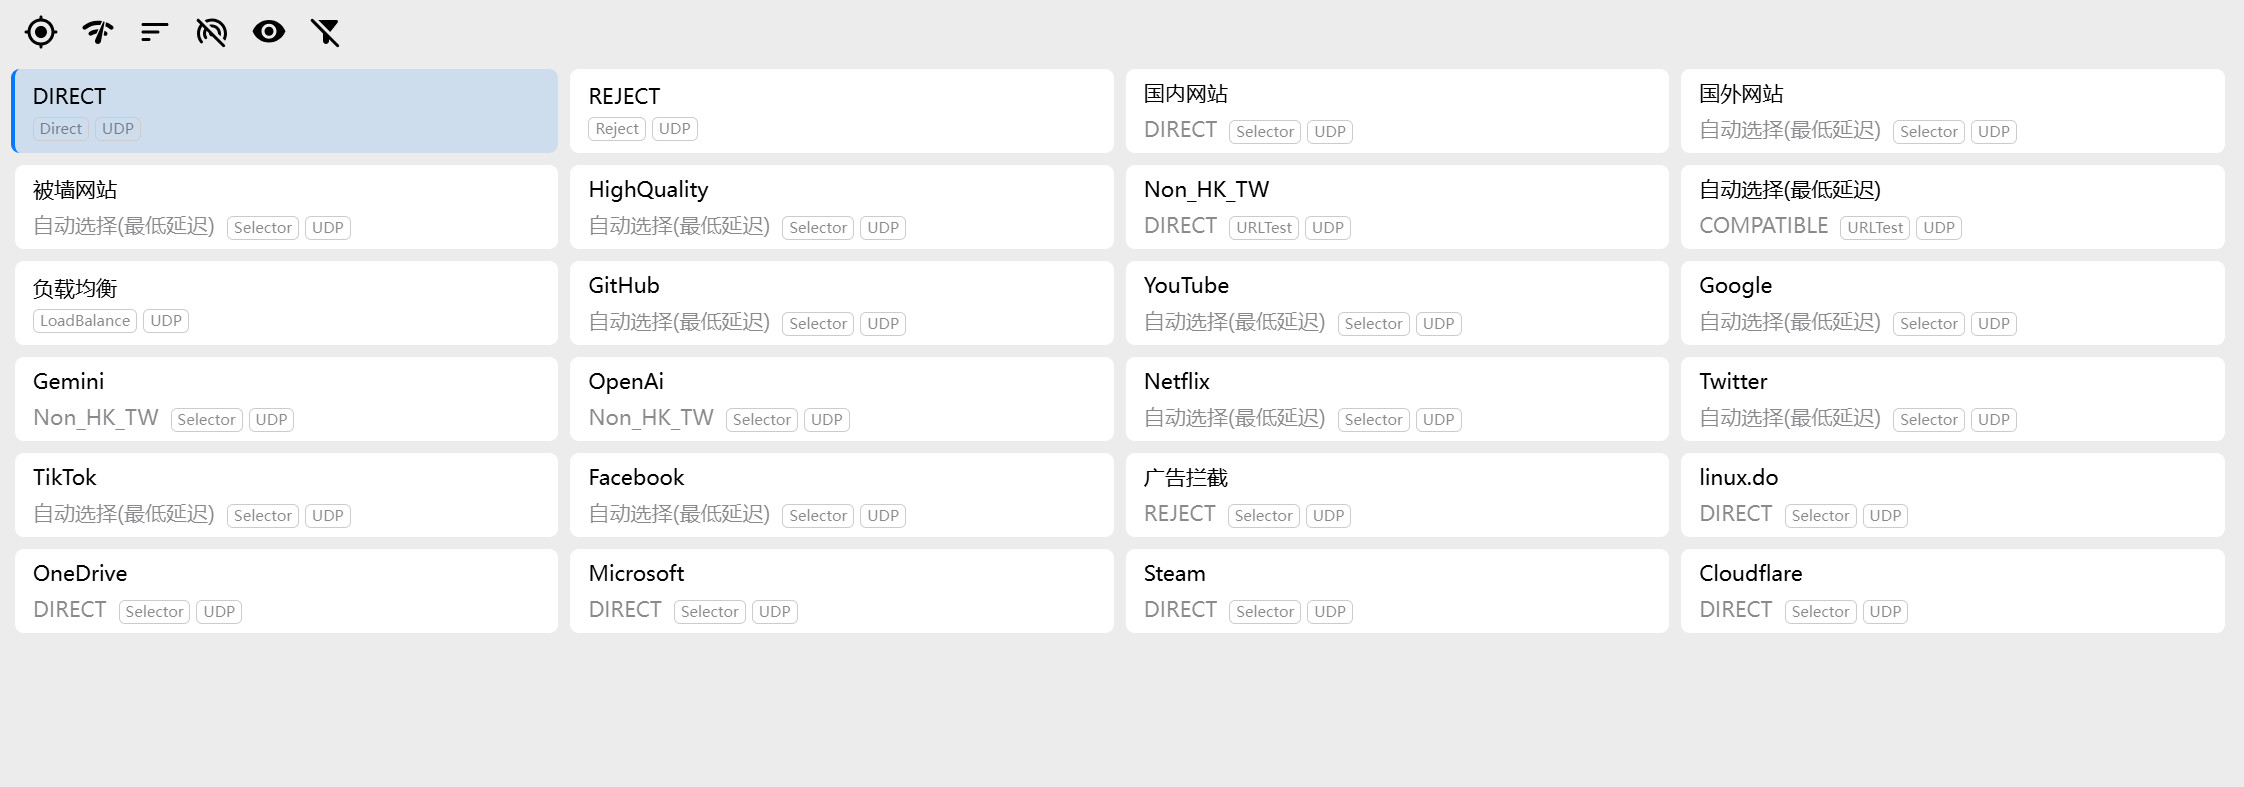
Task: Click the GitHub proxy group
Action: click(x=841, y=303)
